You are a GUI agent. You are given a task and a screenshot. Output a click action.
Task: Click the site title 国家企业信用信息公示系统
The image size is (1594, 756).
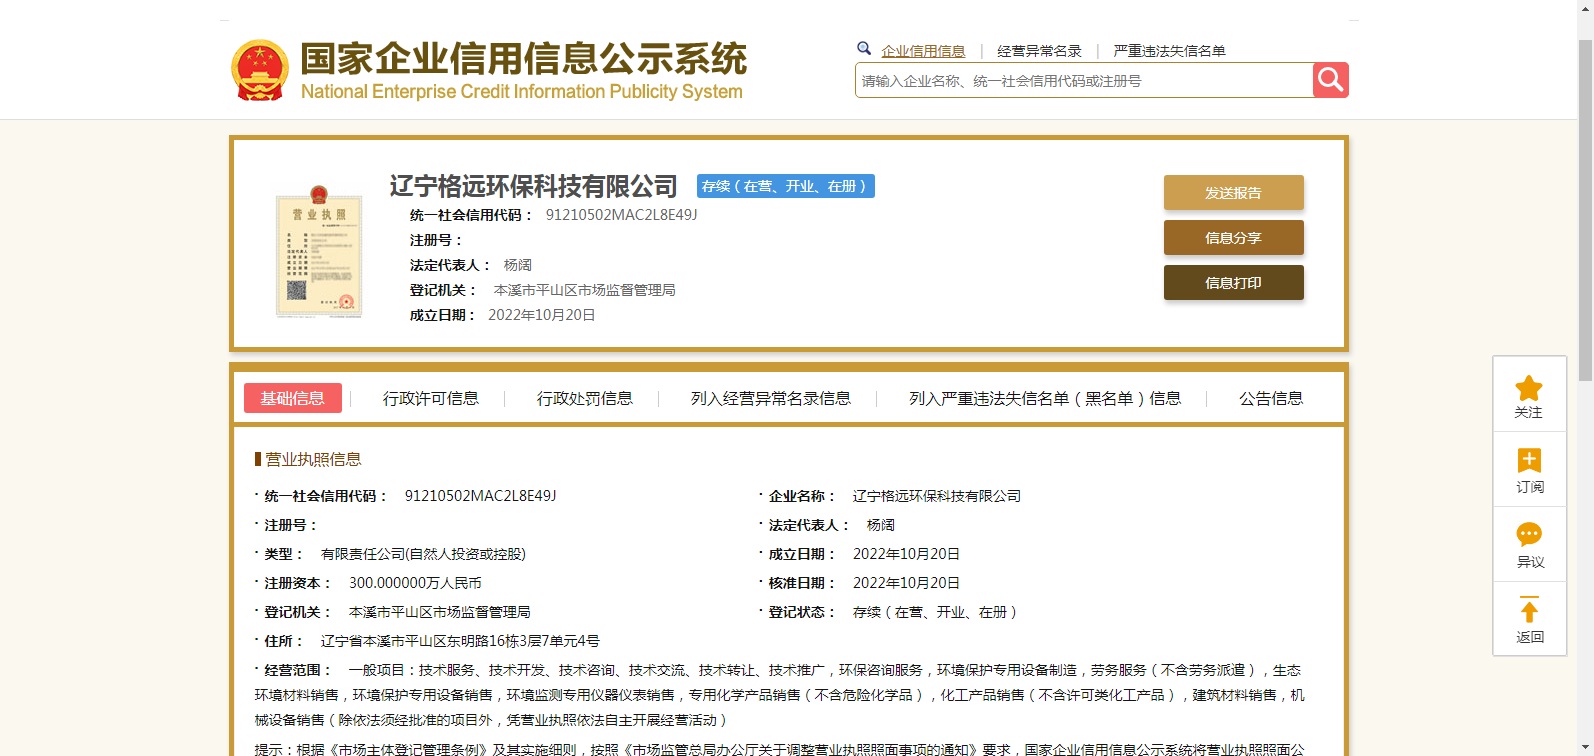(x=524, y=58)
